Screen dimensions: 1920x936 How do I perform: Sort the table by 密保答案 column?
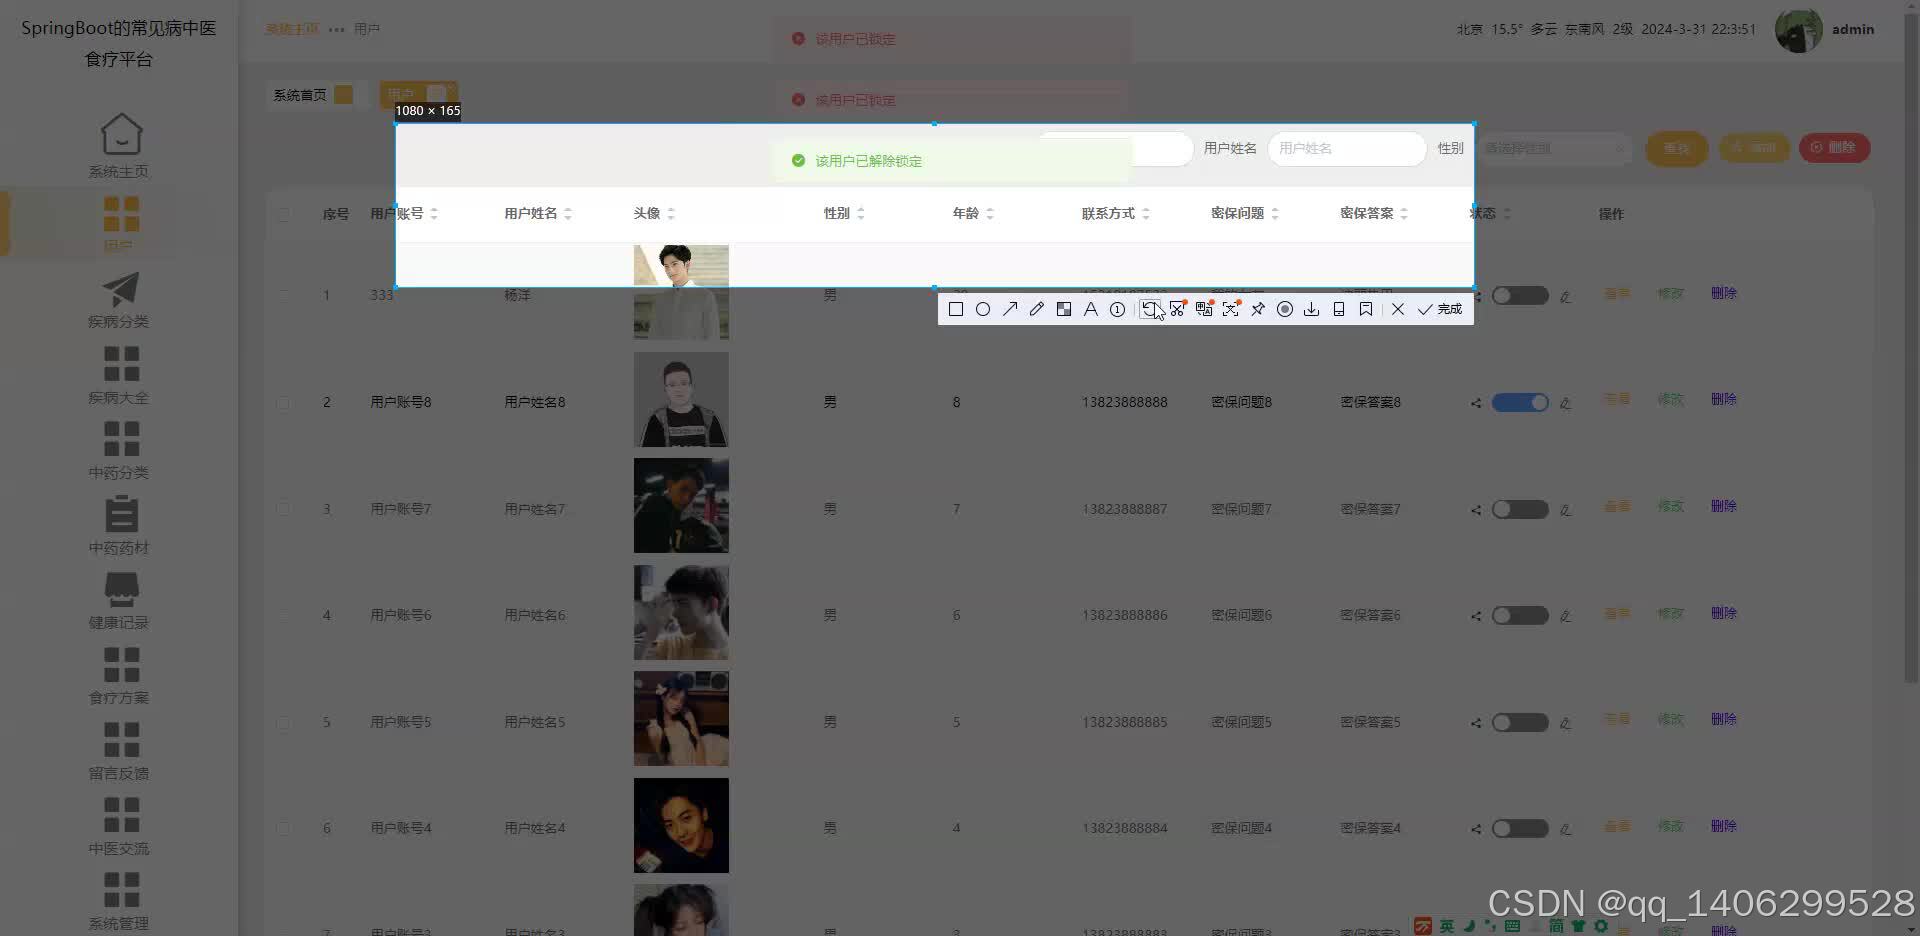tap(1404, 214)
